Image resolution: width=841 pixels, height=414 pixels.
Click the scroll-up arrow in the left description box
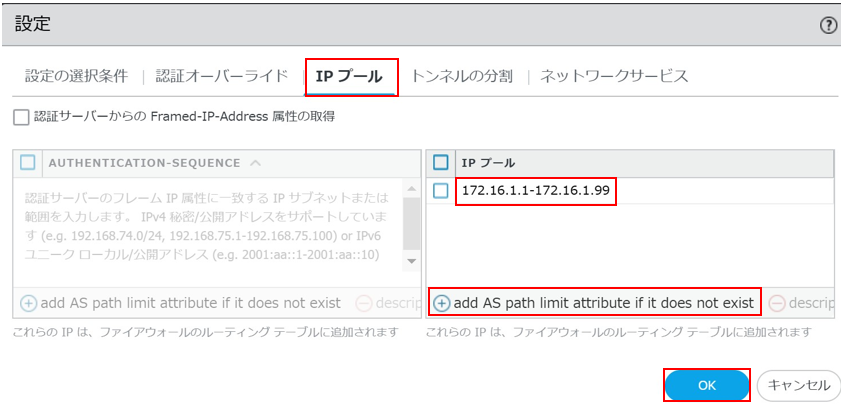pos(410,186)
